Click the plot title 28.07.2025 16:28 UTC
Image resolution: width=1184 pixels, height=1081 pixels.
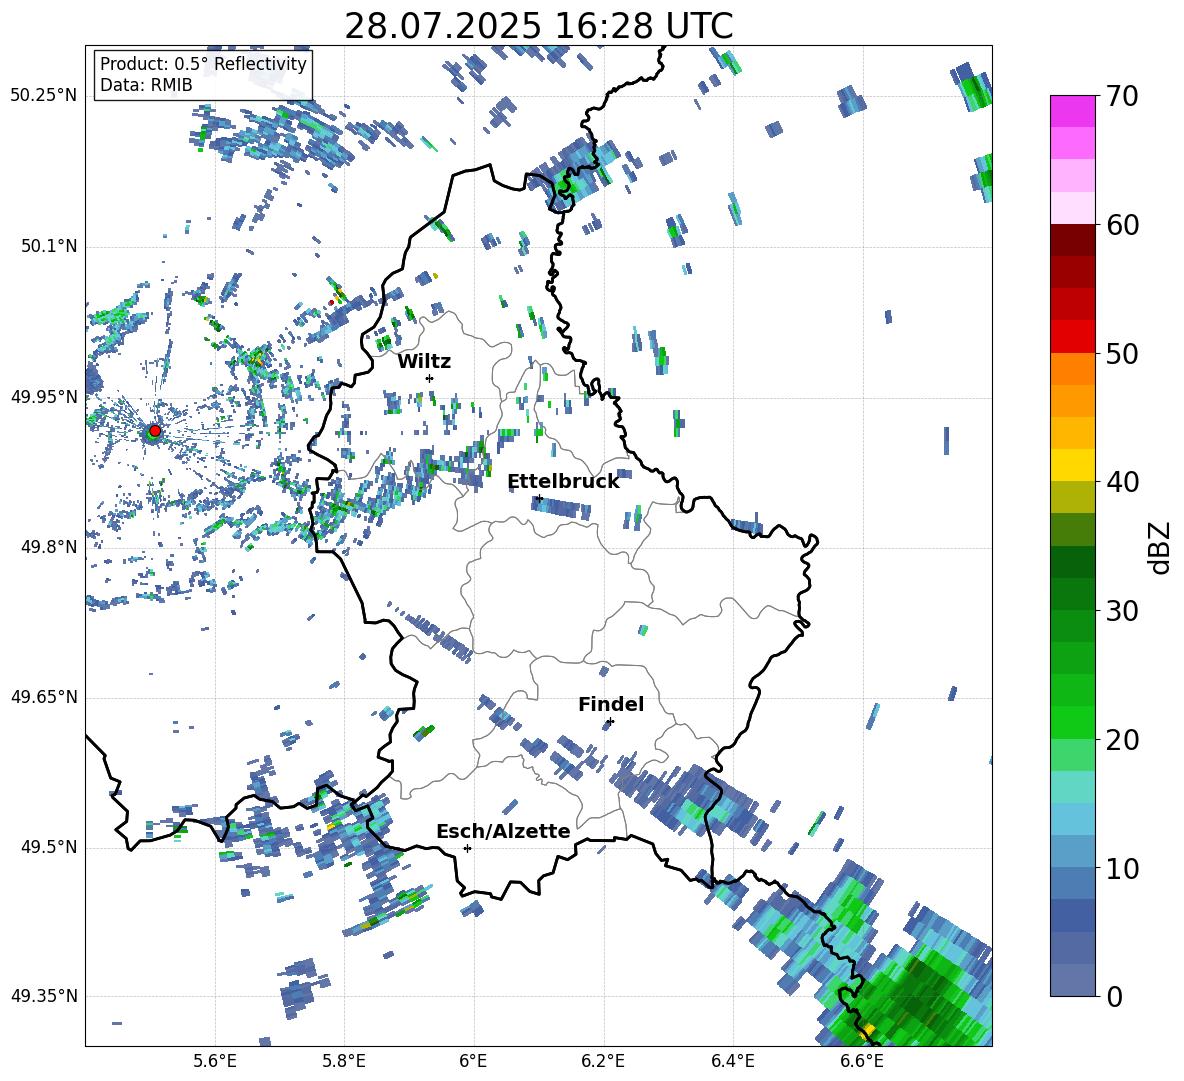[x=539, y=26]
